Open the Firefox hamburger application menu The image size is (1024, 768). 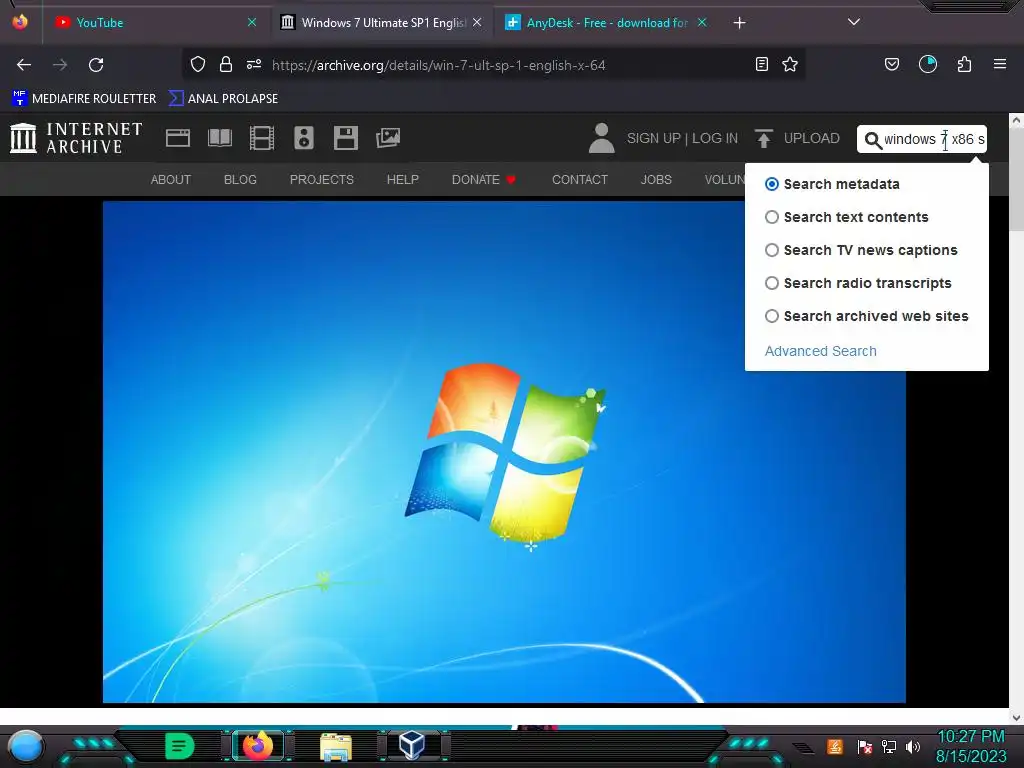(x=1000, y=64)
